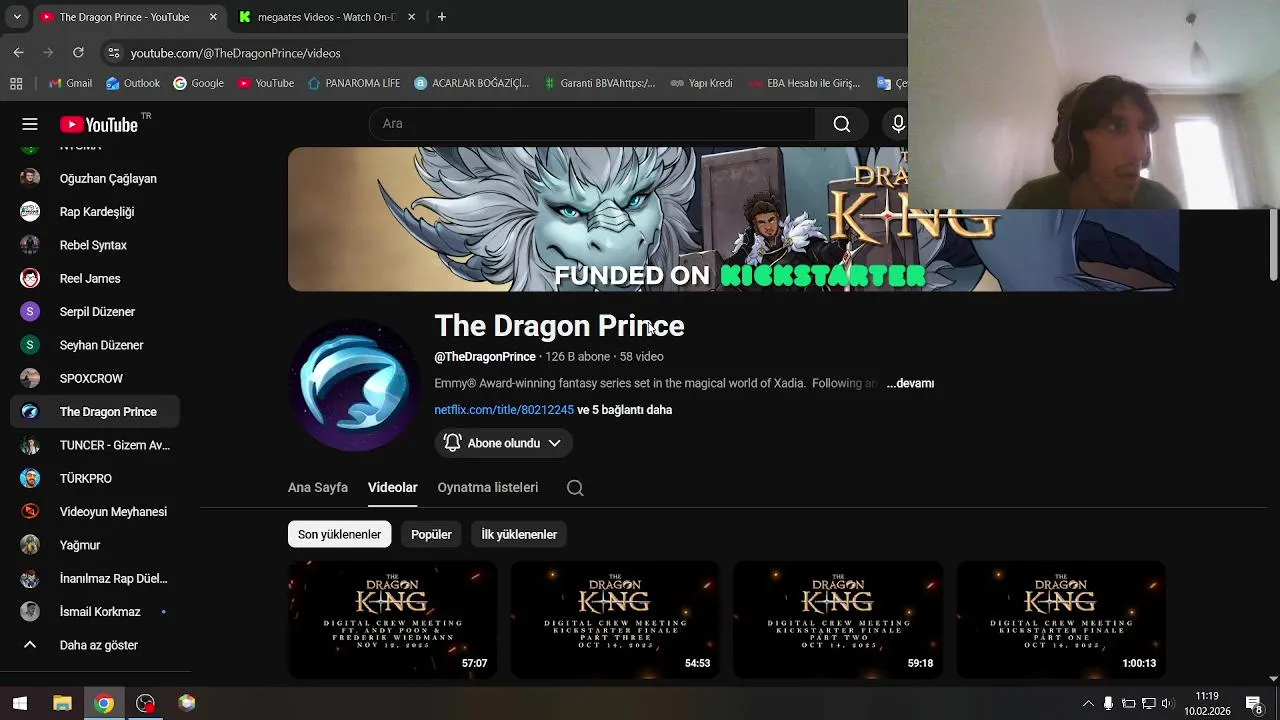The width and height of the screenshot is (1280, 720).
Task: Click The Dragon Prince channel avatar
Action: (x=354, y=385)
